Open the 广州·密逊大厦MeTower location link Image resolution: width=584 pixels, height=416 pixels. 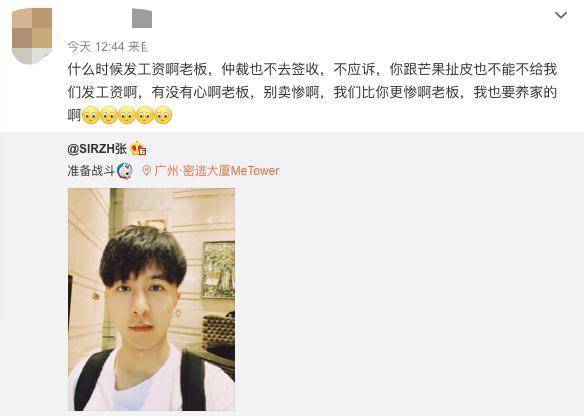(x=216, y=171)
